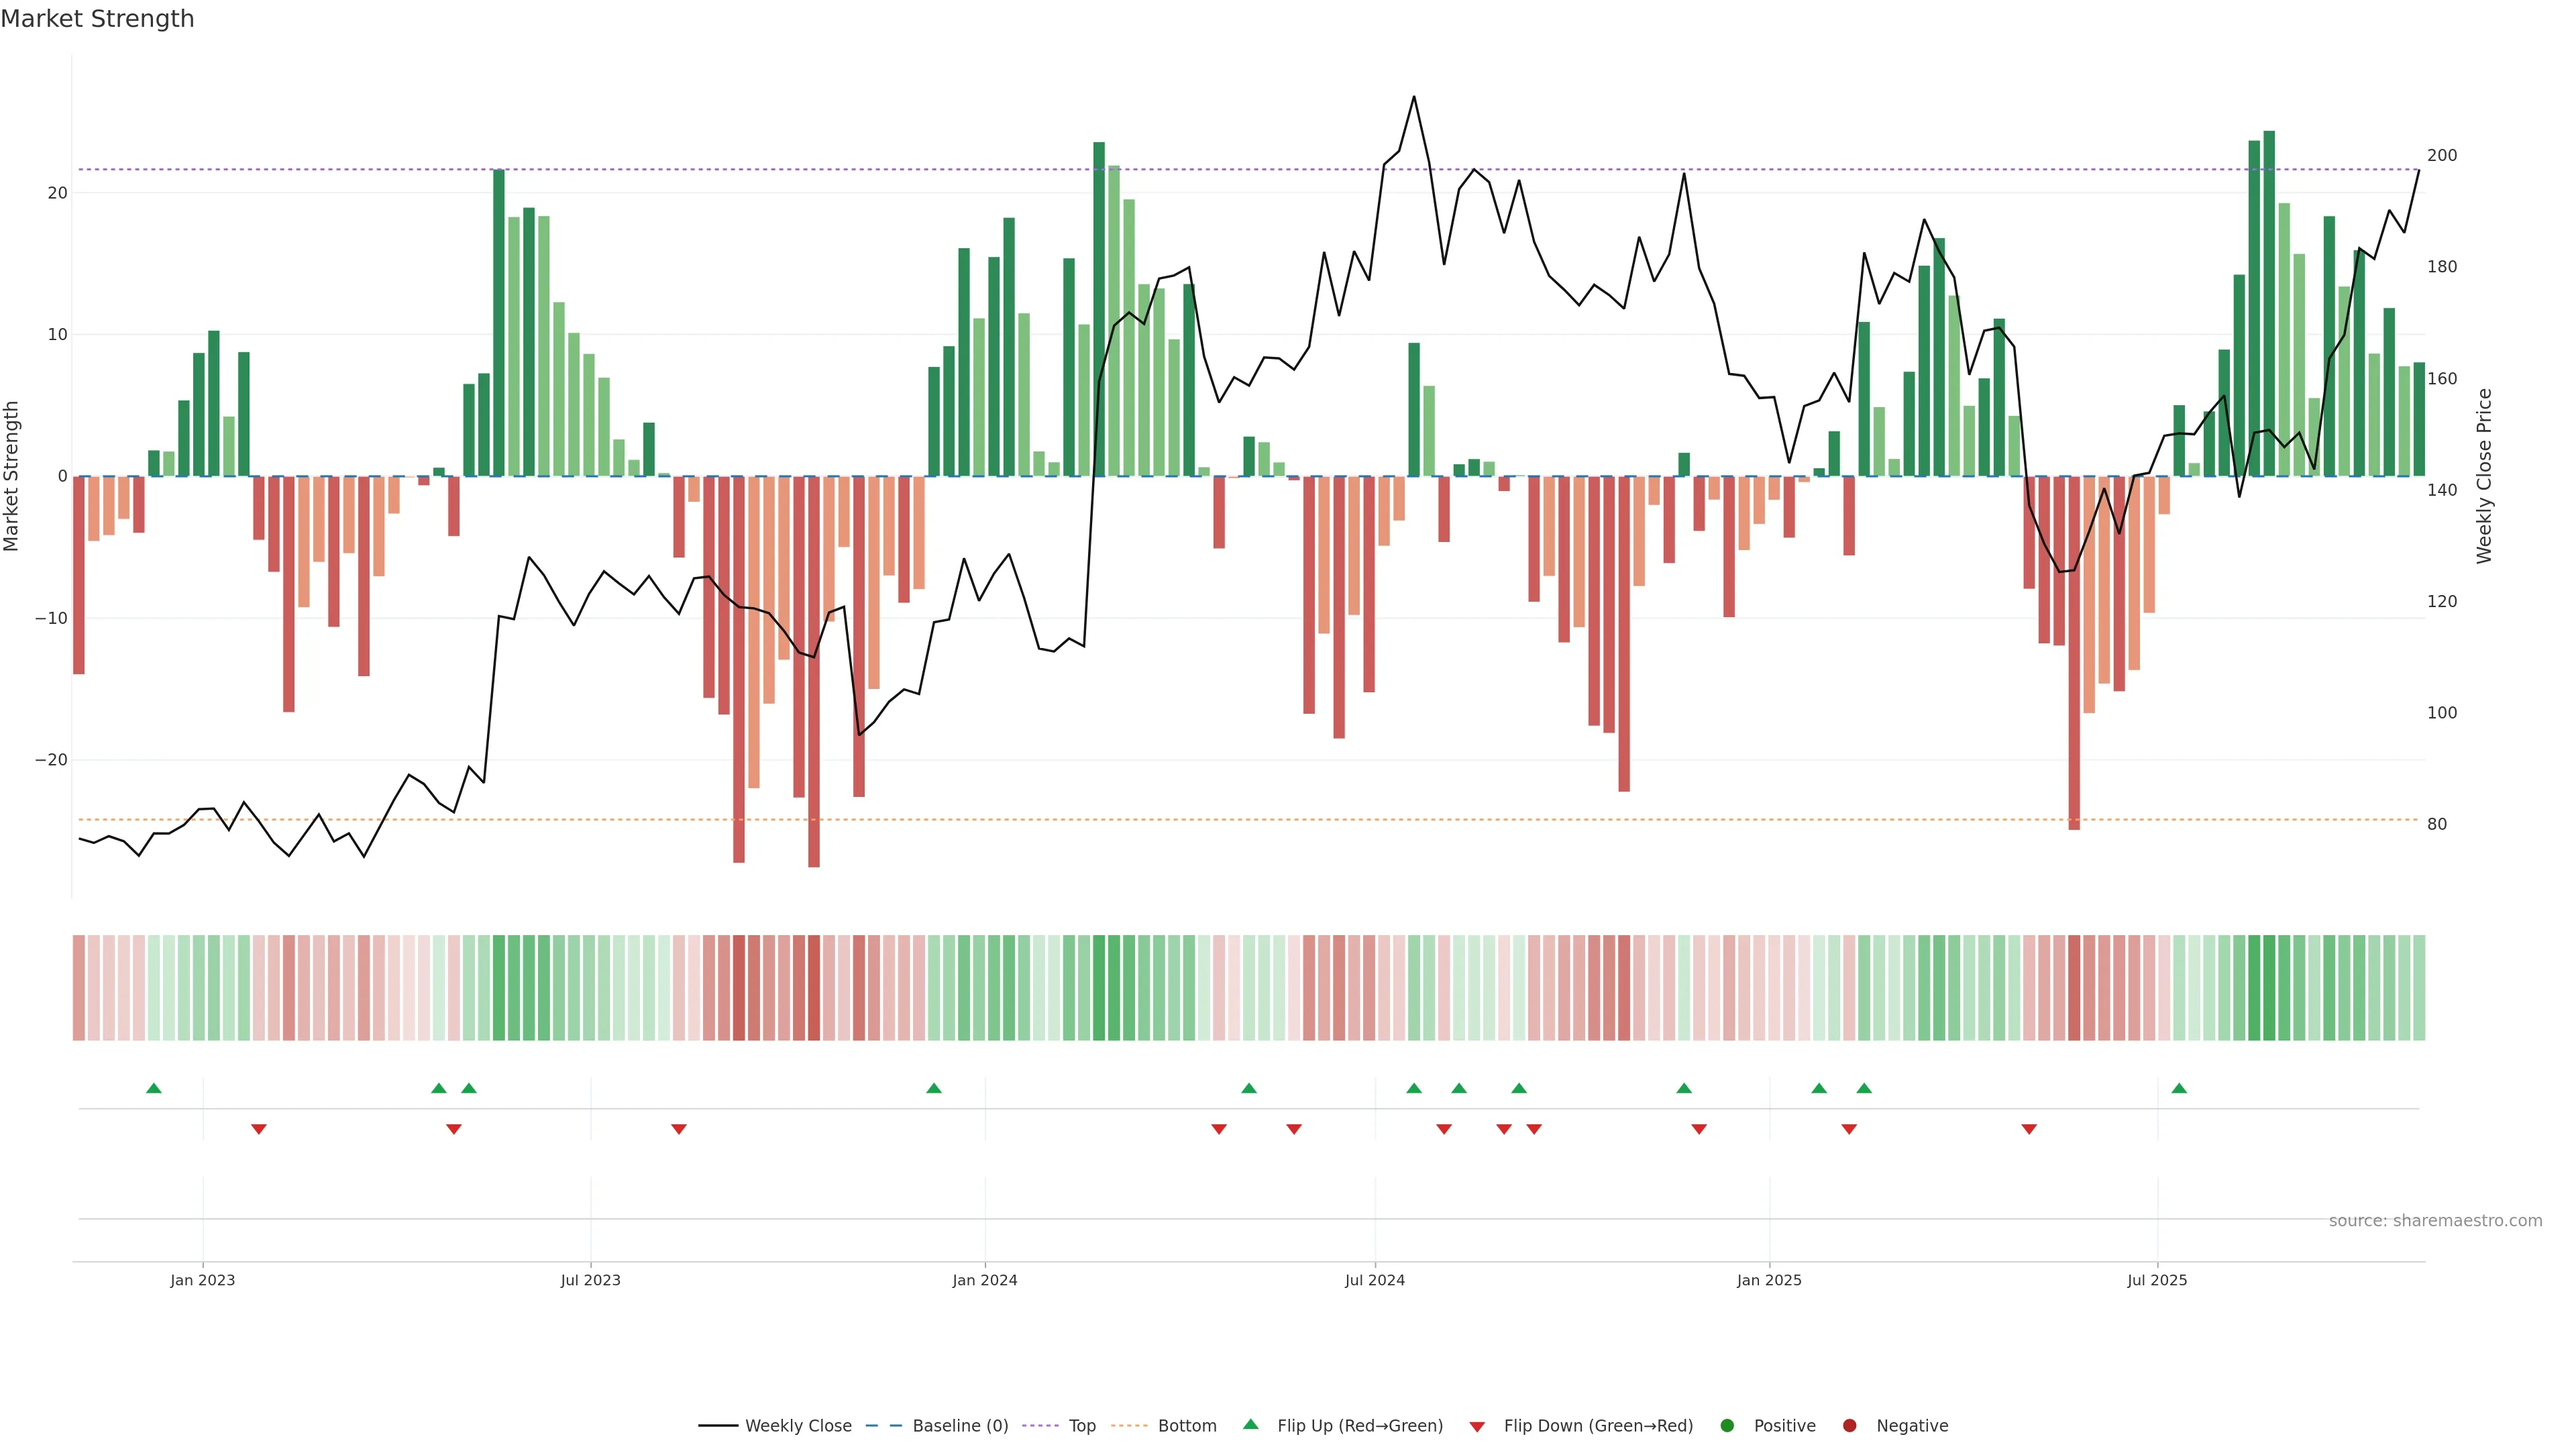The width and height of the screenshot is (2576, 1449).
Task: Click the leftmost red flip-down triangle marker
Action: point(259,1129)
